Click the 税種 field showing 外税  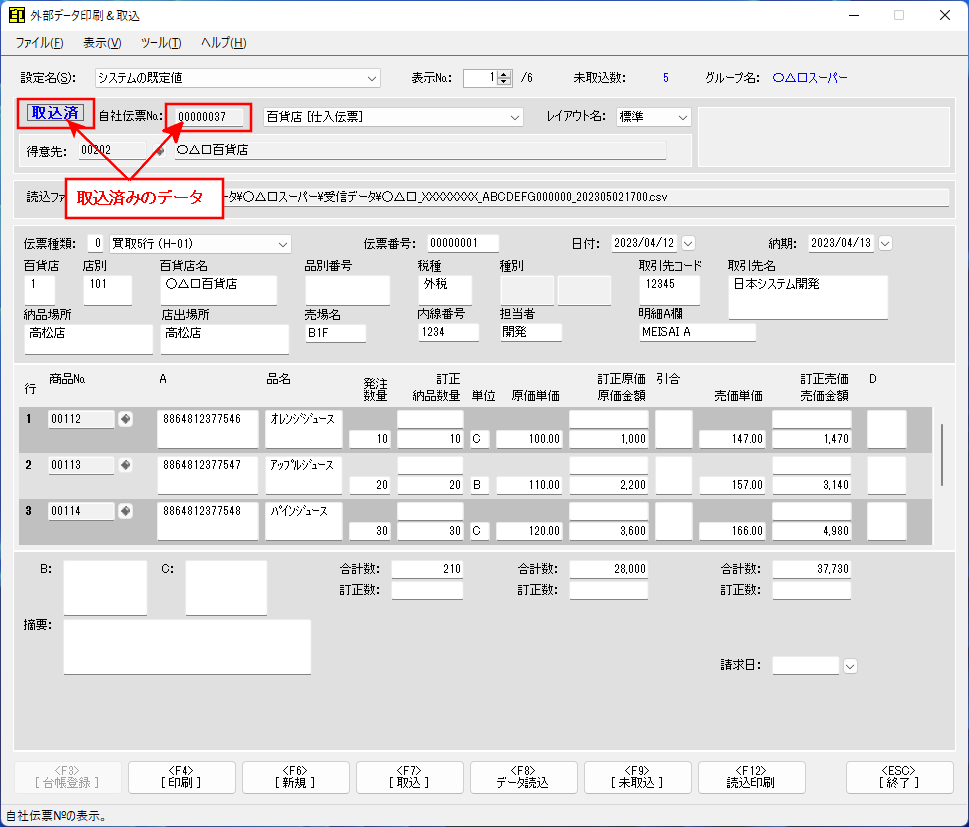[x=445, y=290]
